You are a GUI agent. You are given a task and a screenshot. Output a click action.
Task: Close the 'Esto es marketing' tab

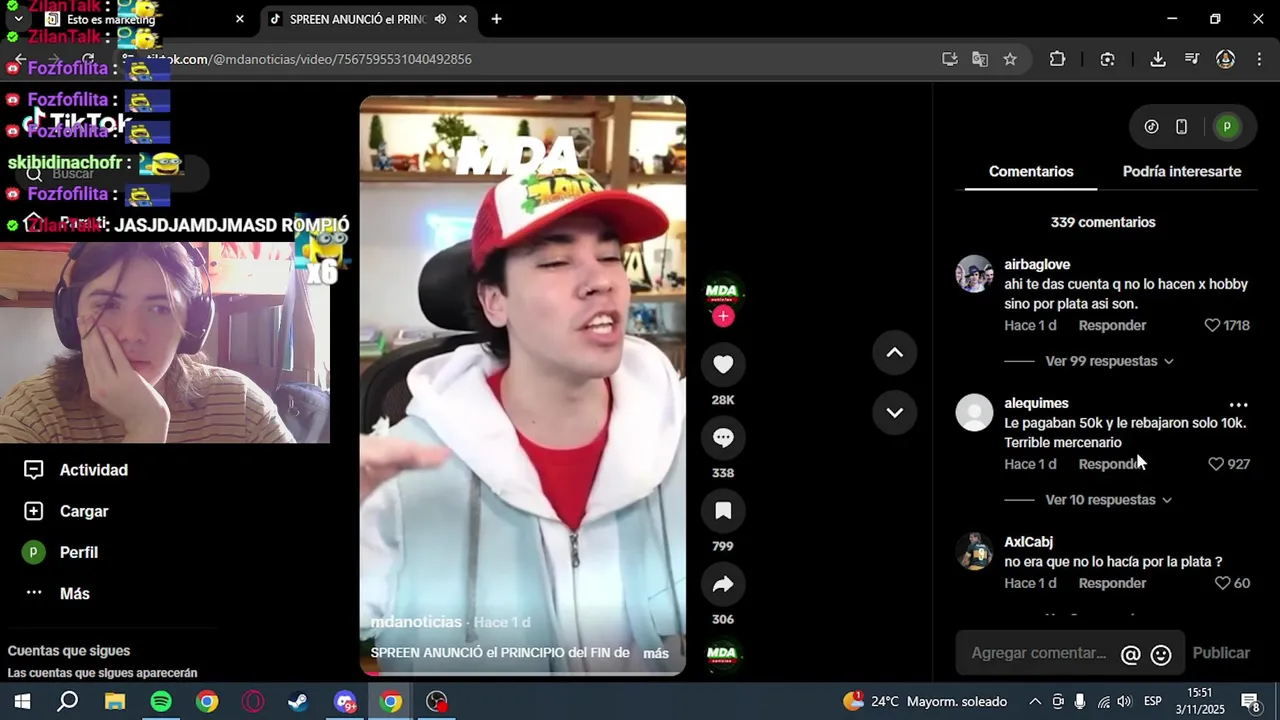coord(239,19)
